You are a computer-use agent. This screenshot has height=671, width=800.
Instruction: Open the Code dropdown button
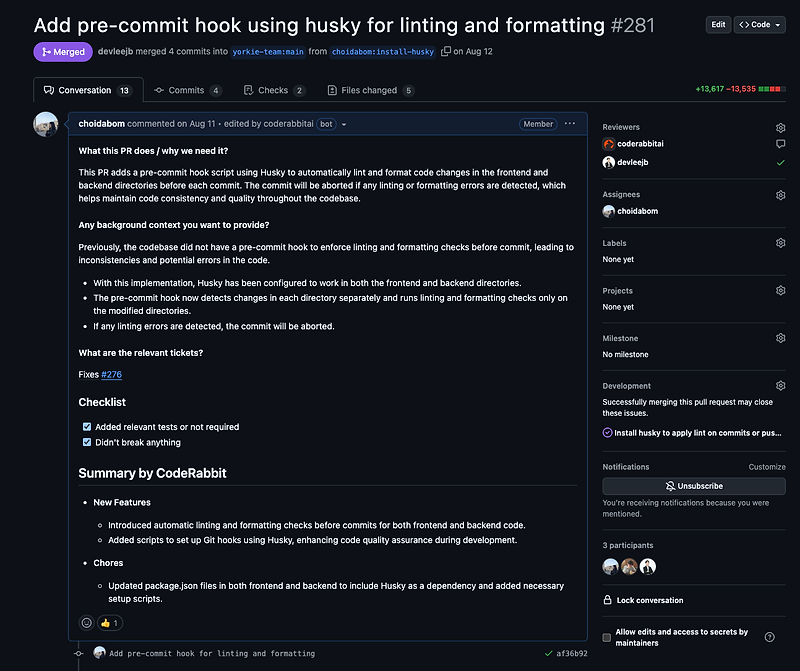pyautogui.click(x=762, y=24)
